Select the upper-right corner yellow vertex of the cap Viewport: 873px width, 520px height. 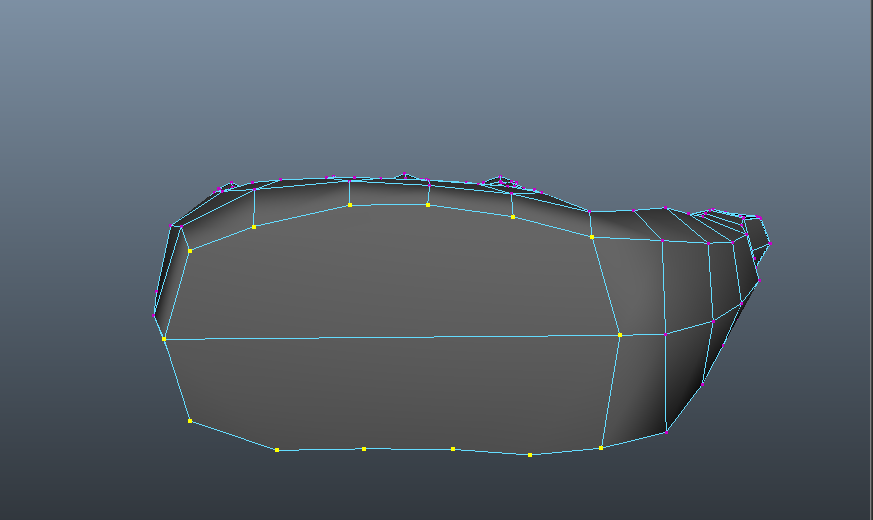pyautogui.click(x=592, y=237)
